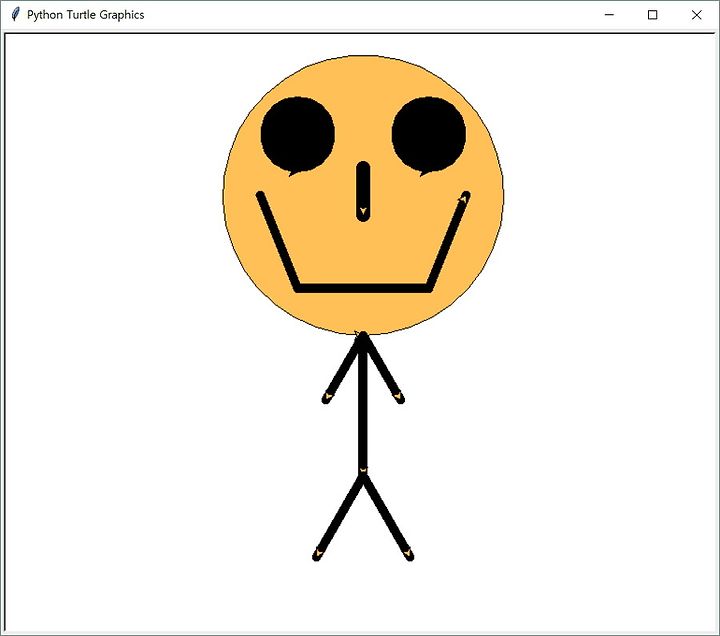Screen dimensions: 720x636
Task: Click the "Python Turtle Graphics" title text
Action: [85, 15]
